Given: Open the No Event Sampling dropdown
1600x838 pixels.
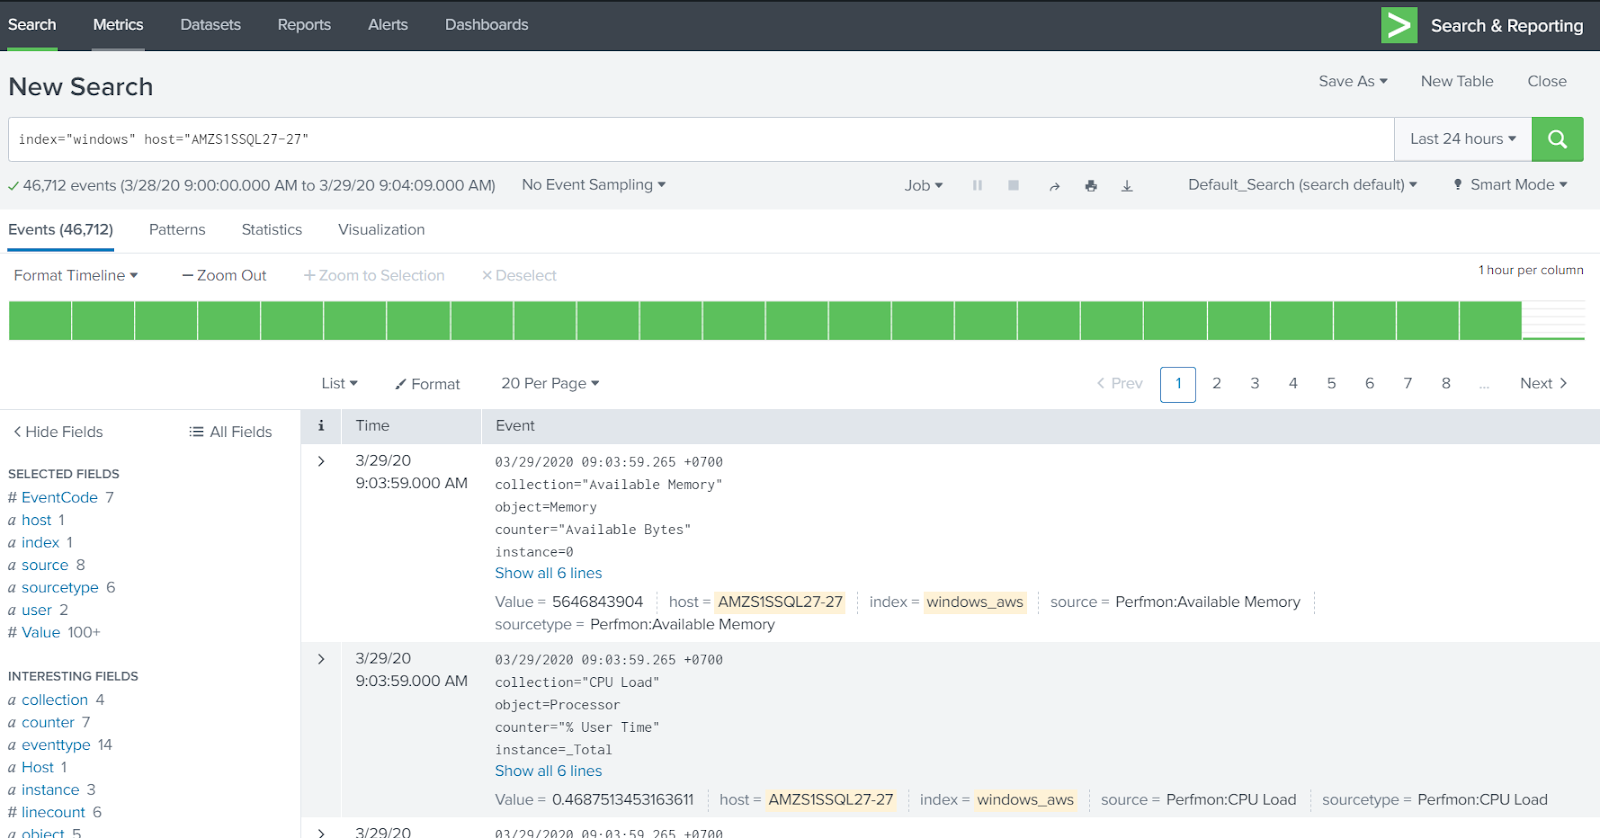Looking at the screenshot, I should [594, 185].
